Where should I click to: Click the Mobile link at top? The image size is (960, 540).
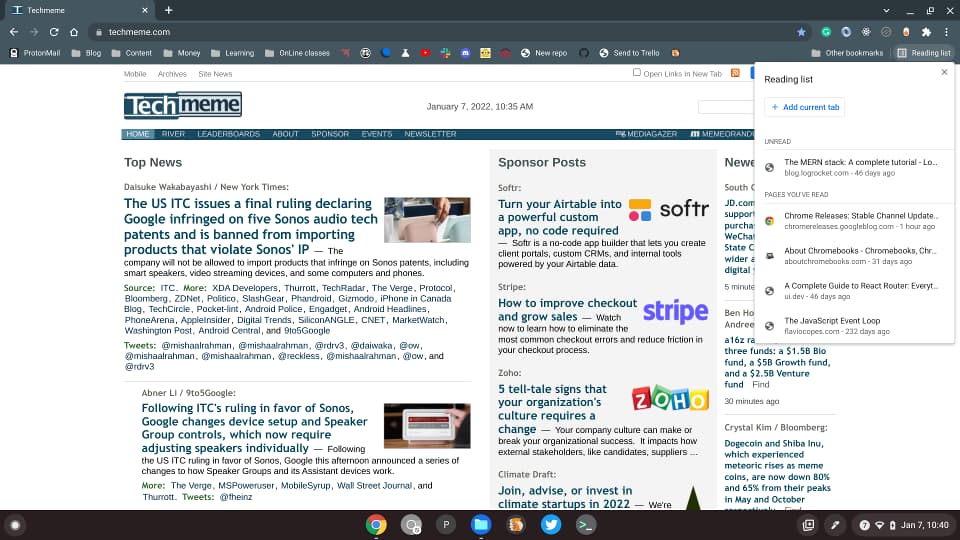(135, 74)
